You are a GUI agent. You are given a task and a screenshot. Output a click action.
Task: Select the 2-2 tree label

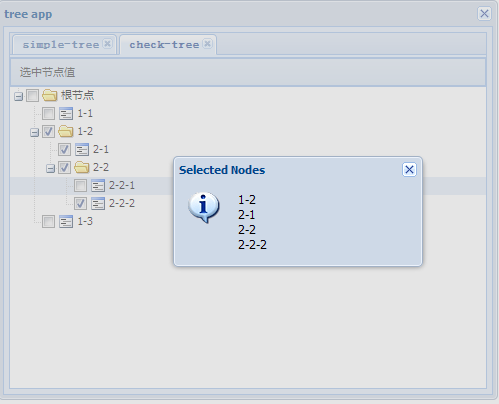tap(101, 167)
